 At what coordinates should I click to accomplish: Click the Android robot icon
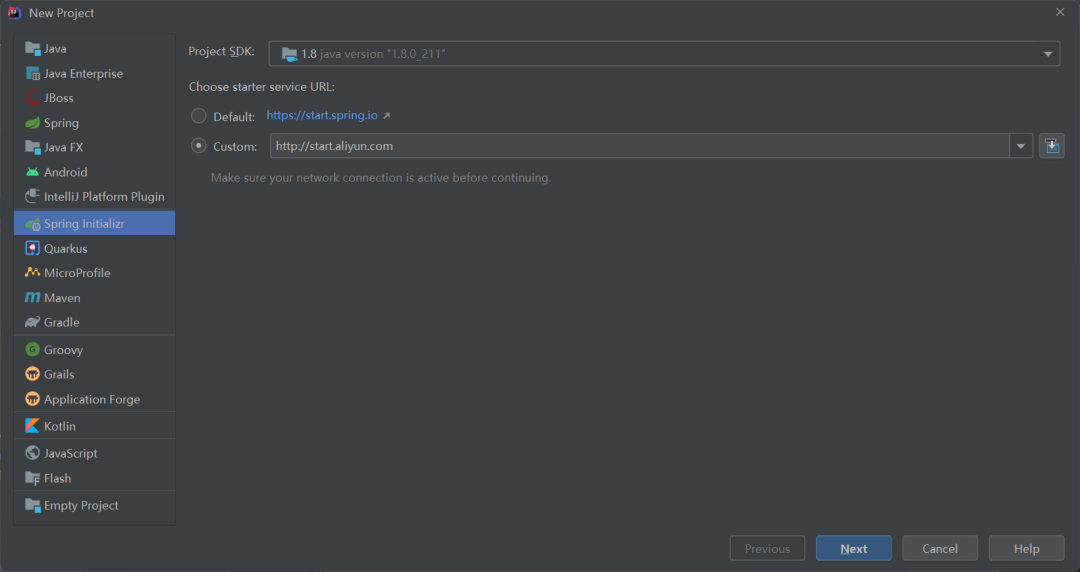pyautogui.click(x=33, y=172)
